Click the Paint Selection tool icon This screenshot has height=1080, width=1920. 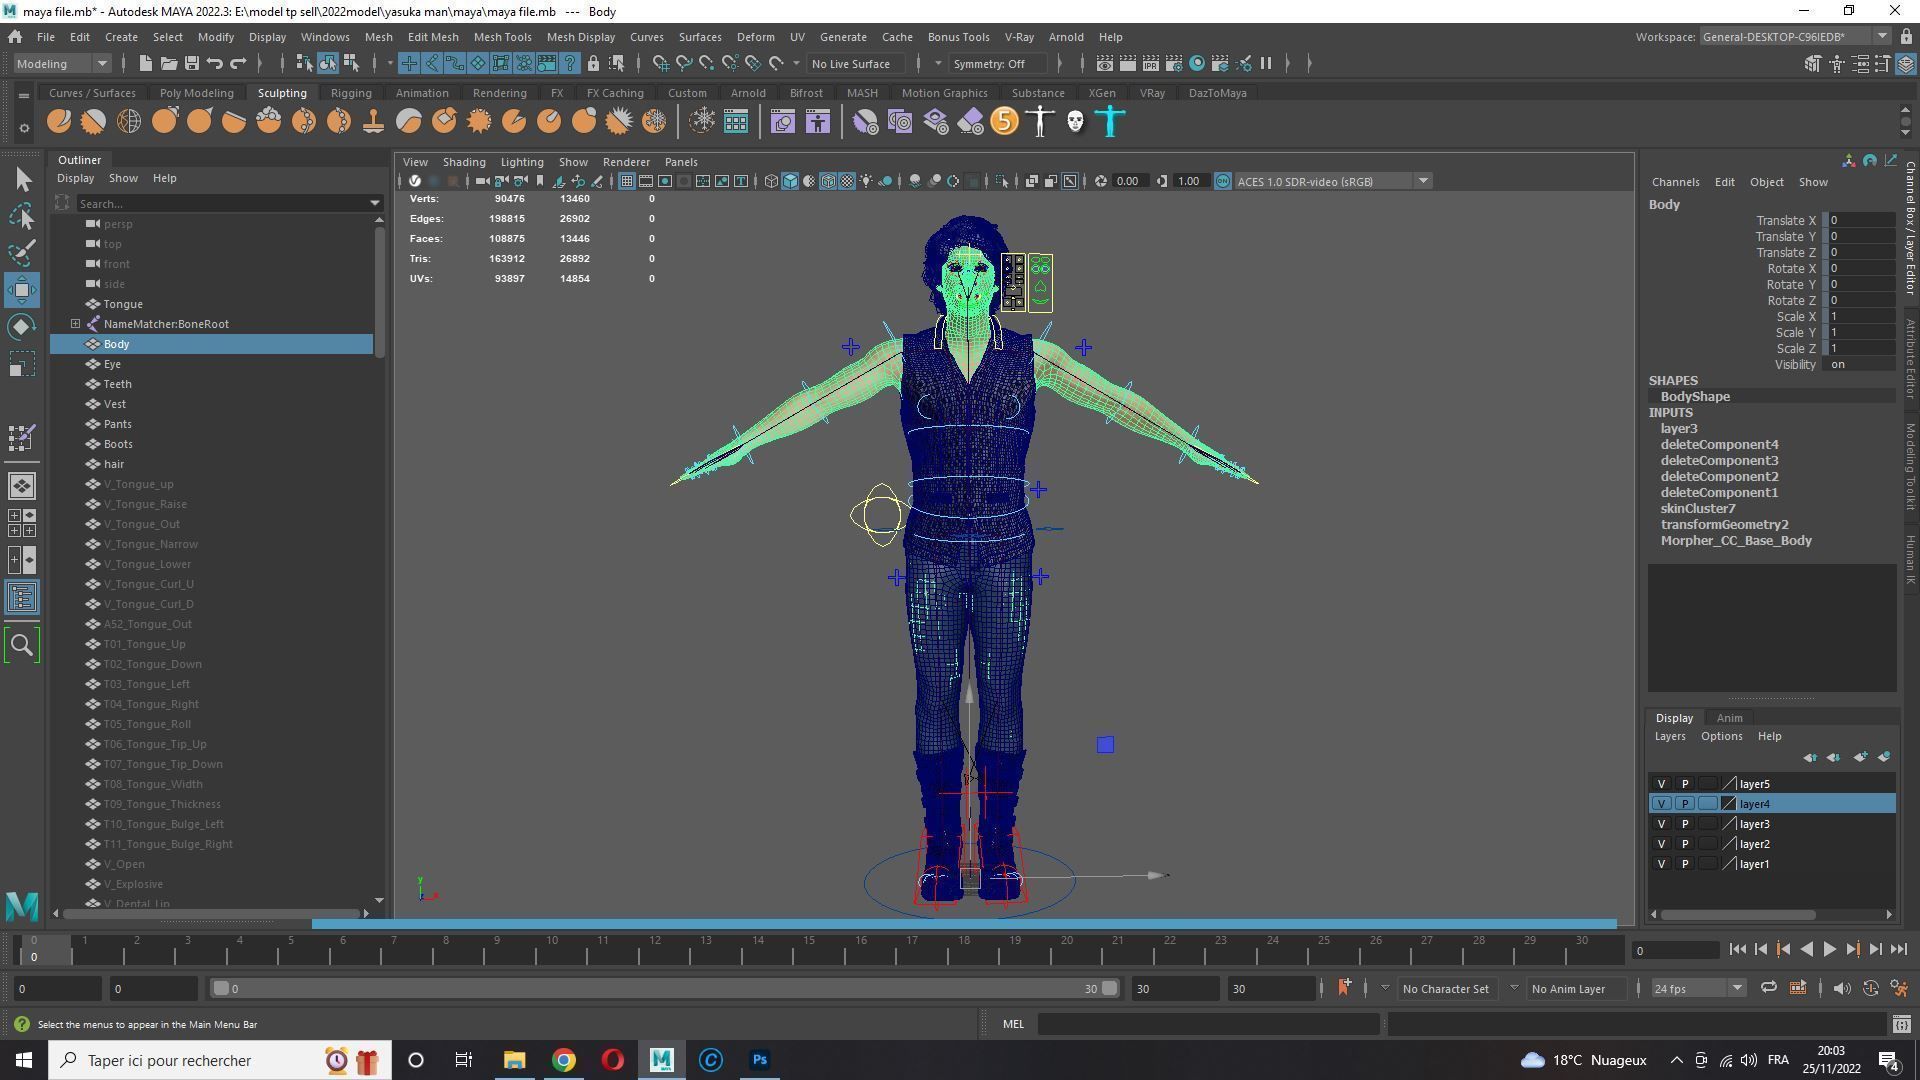click(x=22, y=253)
